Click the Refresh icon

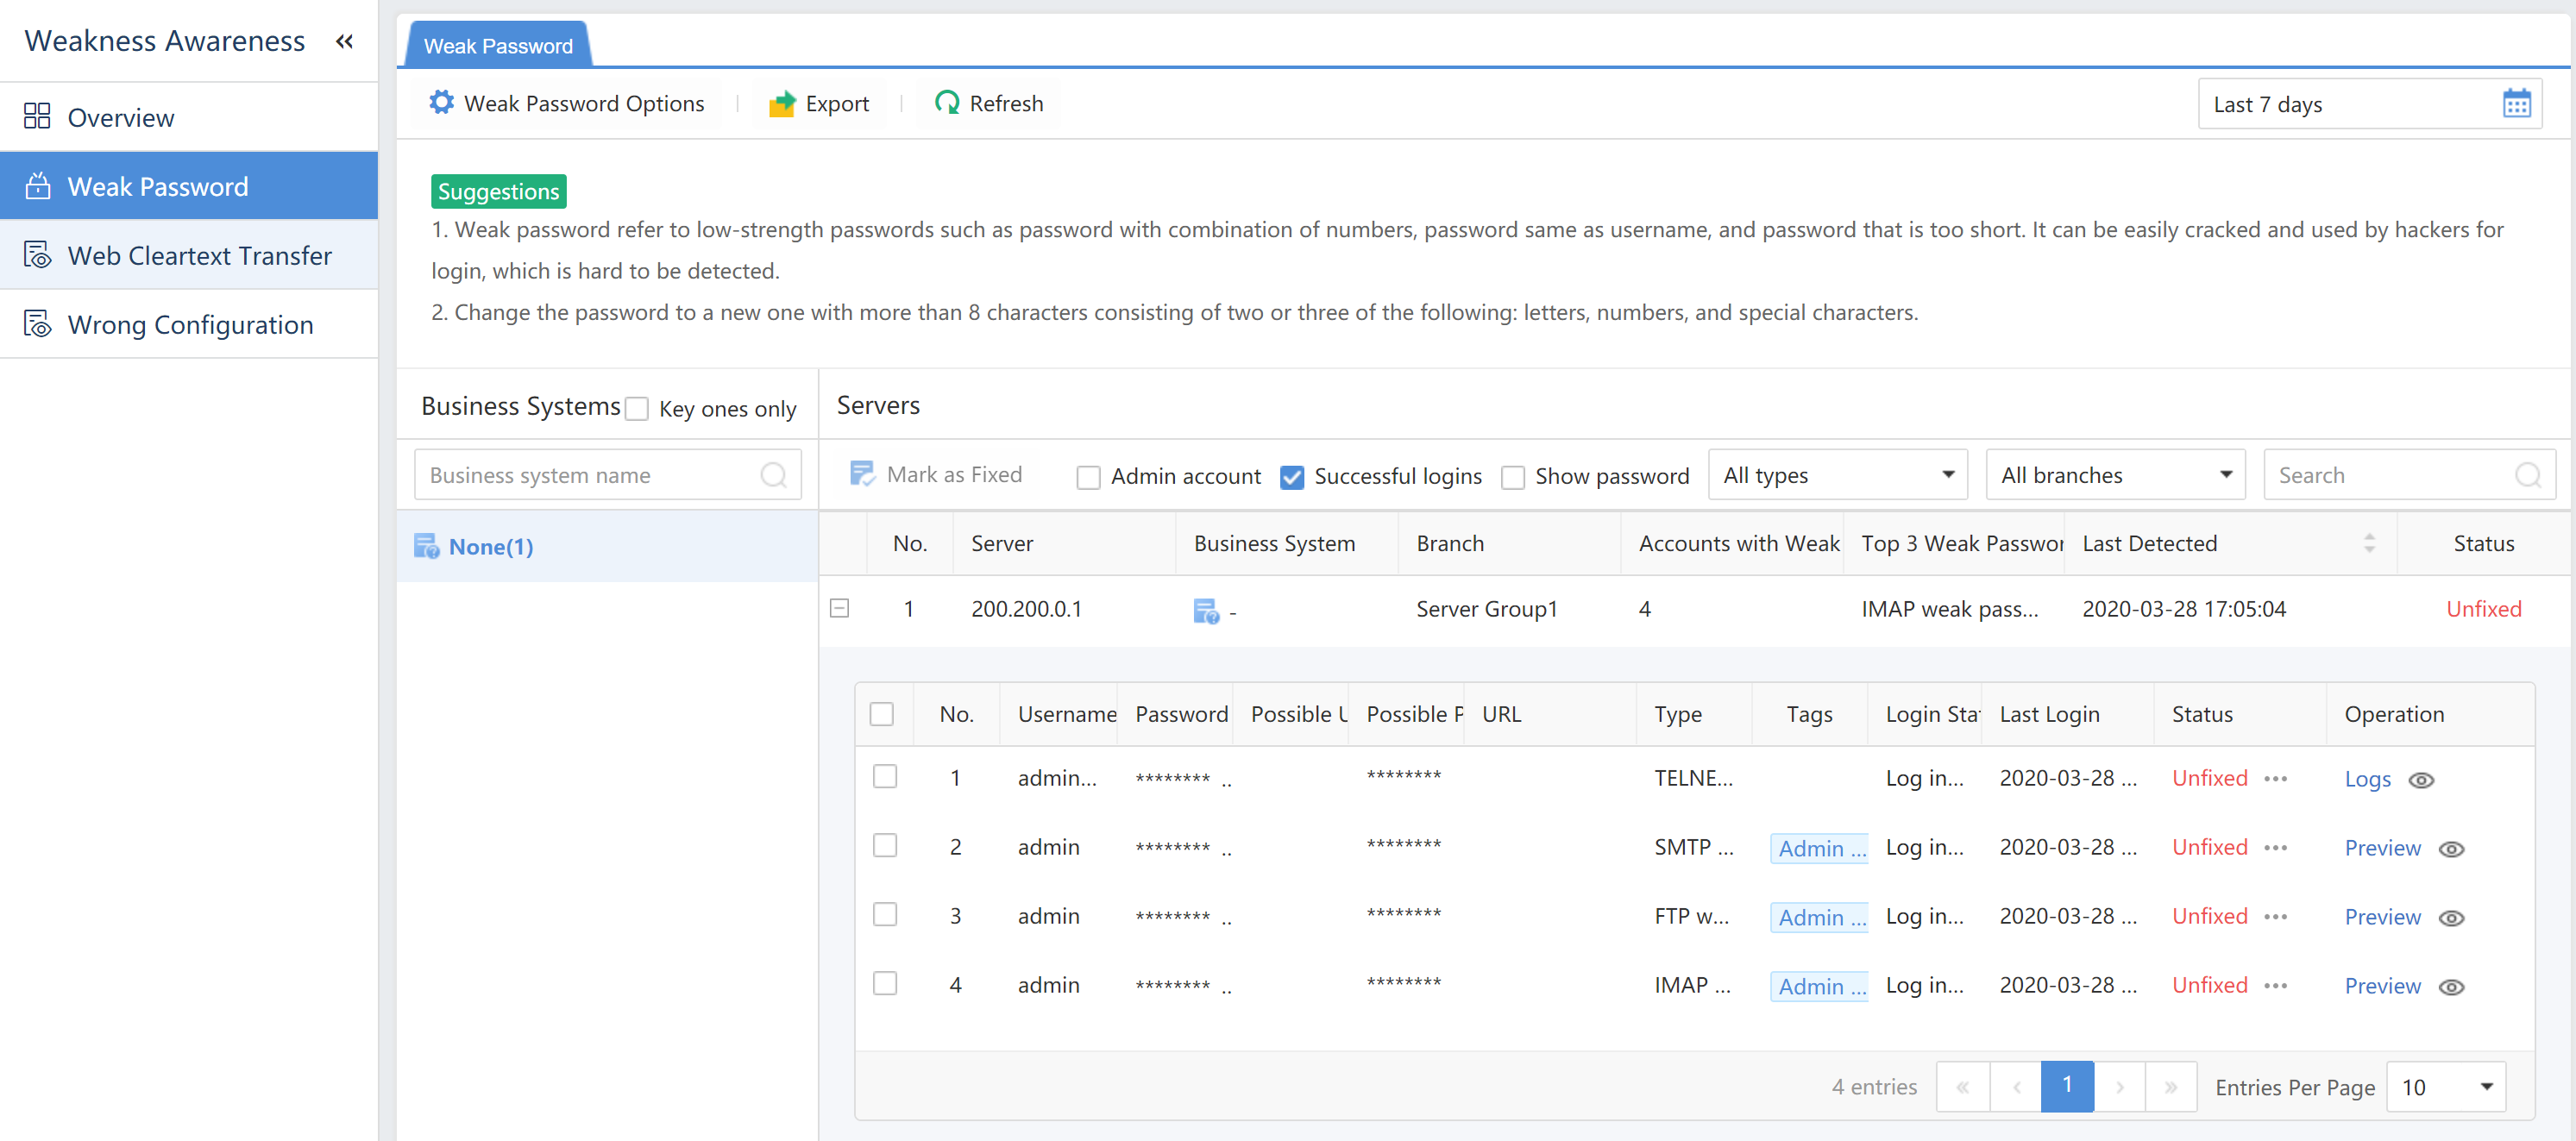[x=946, y=103]
